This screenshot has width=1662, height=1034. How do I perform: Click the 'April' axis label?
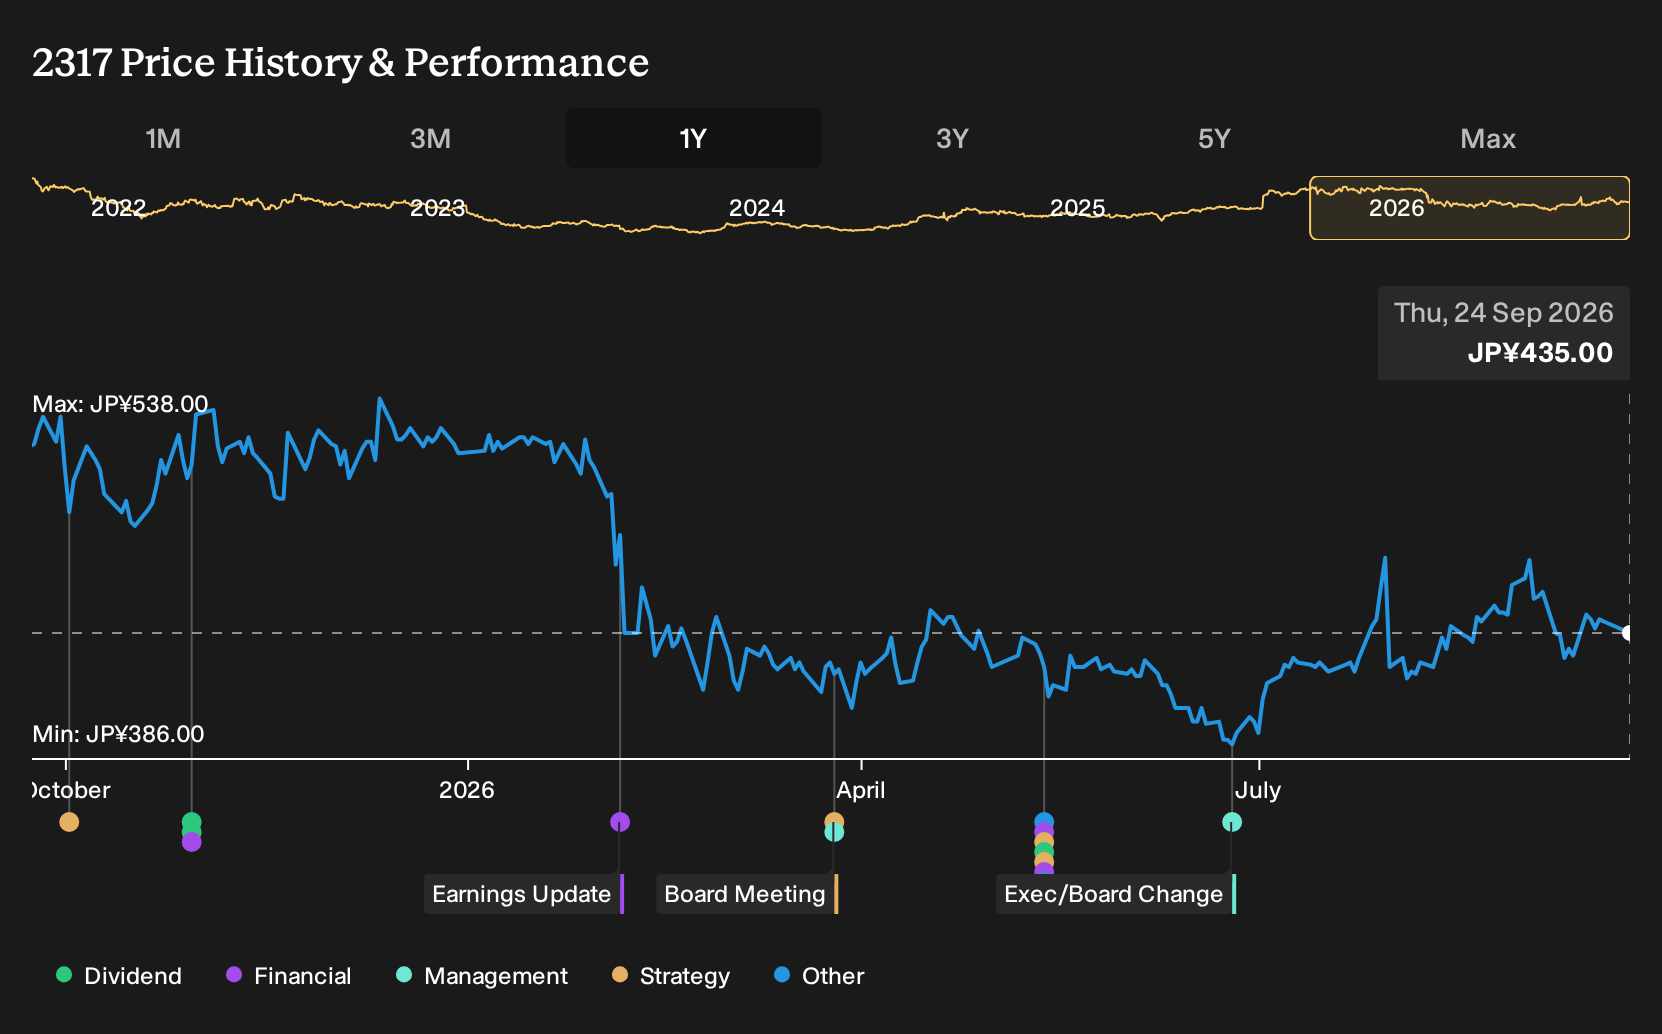point(861,790)
